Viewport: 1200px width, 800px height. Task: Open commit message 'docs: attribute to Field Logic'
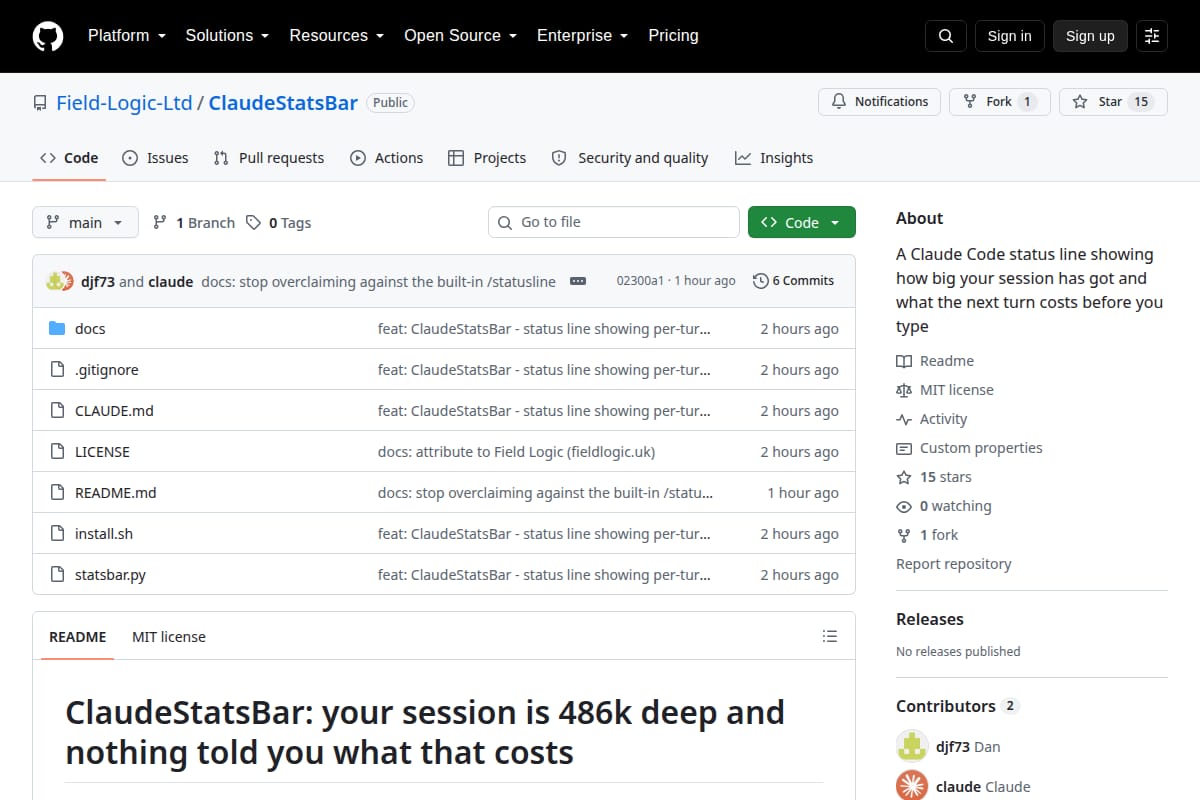coord(516,452)
